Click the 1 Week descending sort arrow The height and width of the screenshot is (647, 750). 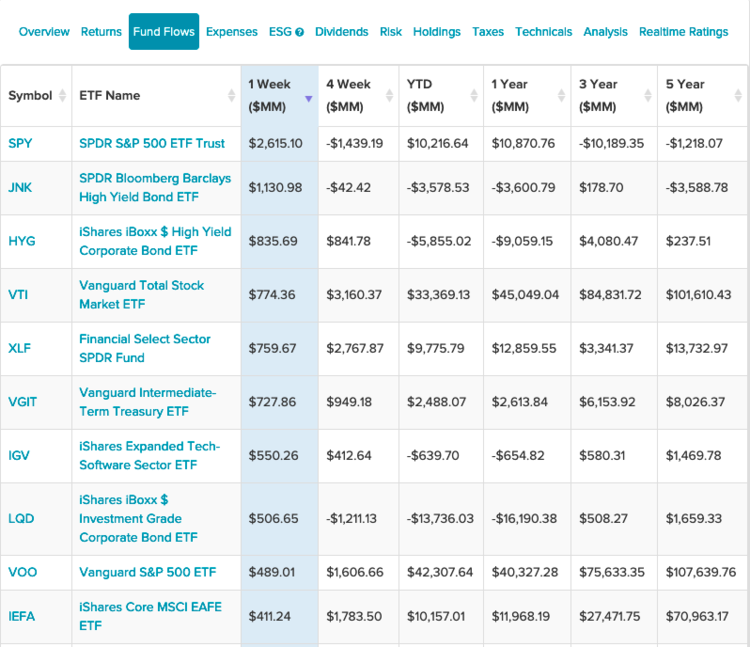click(x=308, y=98)
